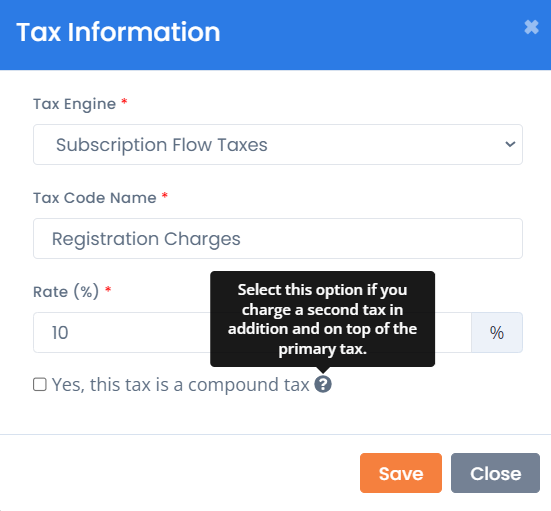Screen dimensions: 551x511
Task: Click the 'Tax Information' header title
Action: pyautogui.click(x=118, y=32)
